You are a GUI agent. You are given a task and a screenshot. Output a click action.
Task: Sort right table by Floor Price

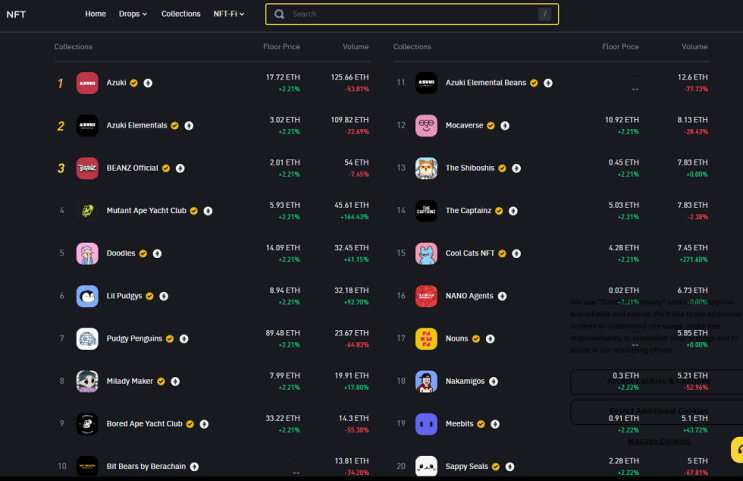point(620,46)
